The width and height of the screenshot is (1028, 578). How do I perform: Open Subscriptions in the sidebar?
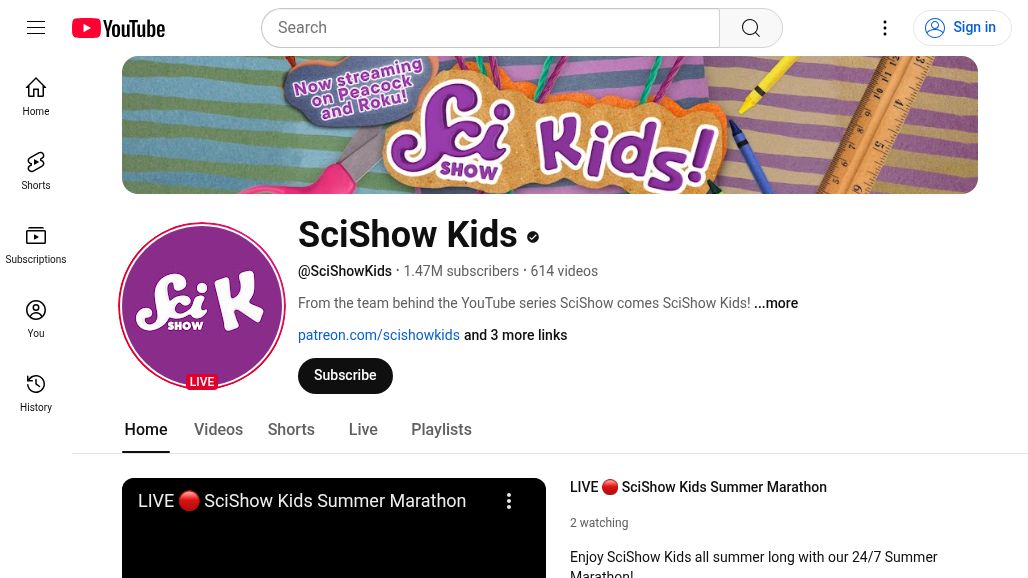36,245
